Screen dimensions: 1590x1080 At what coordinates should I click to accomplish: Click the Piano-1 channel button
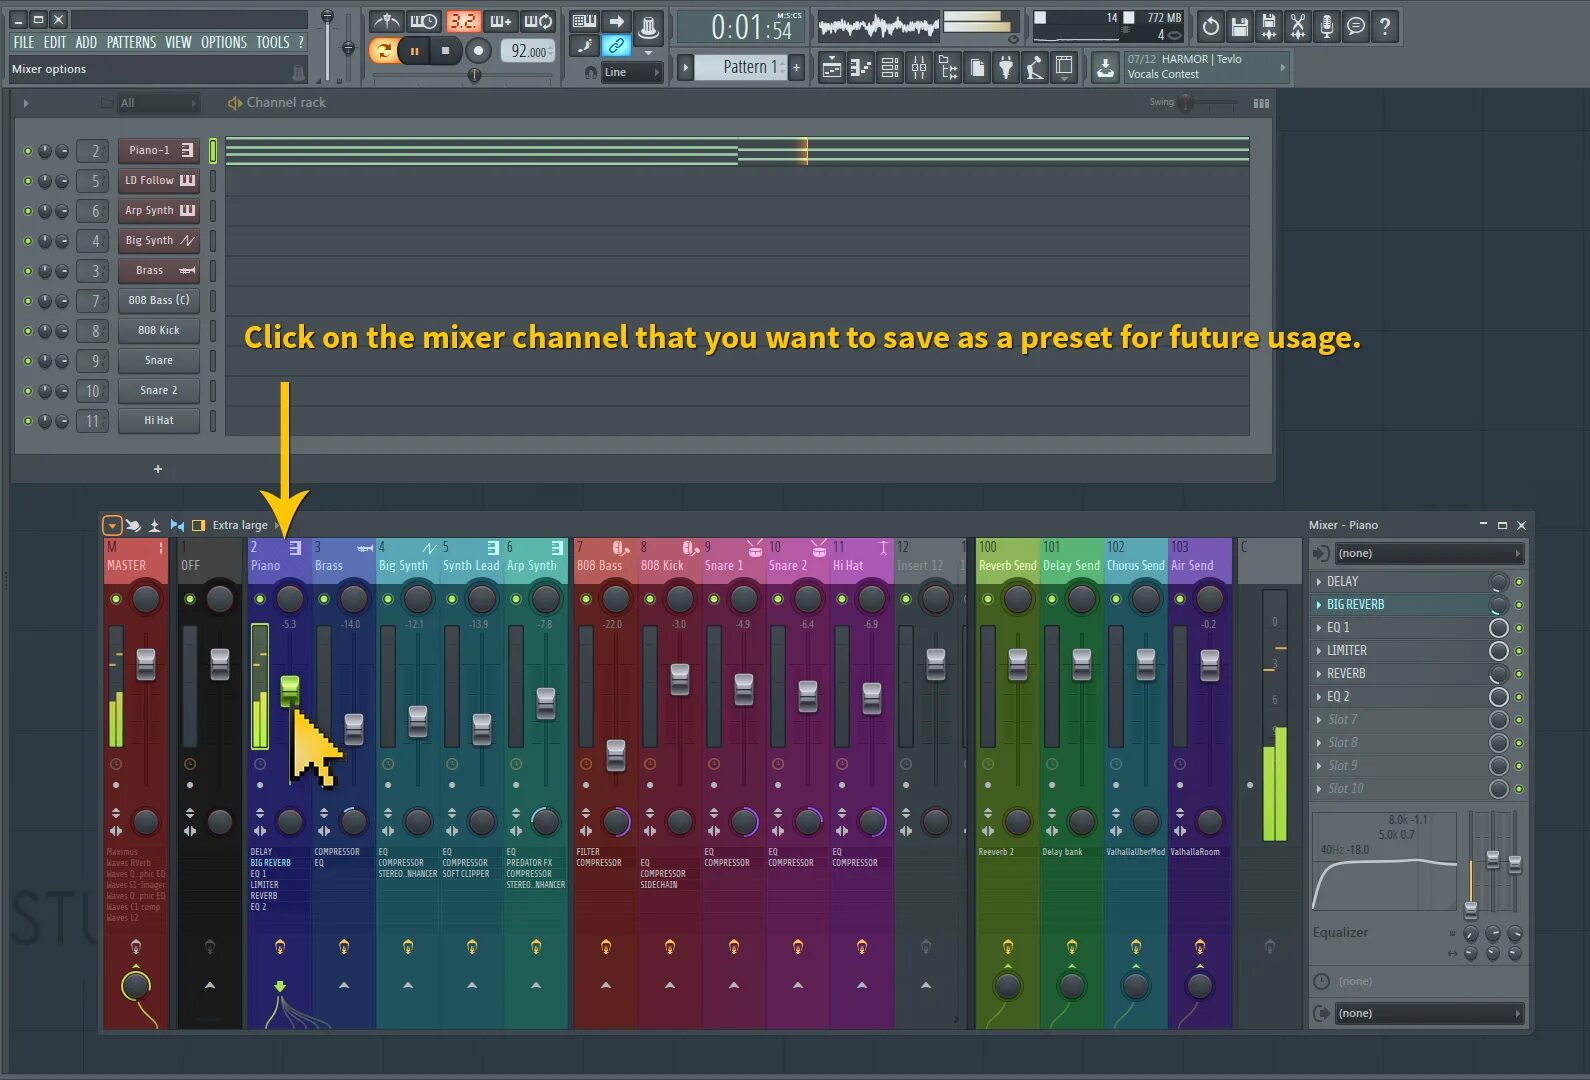[x=158, y=151]
